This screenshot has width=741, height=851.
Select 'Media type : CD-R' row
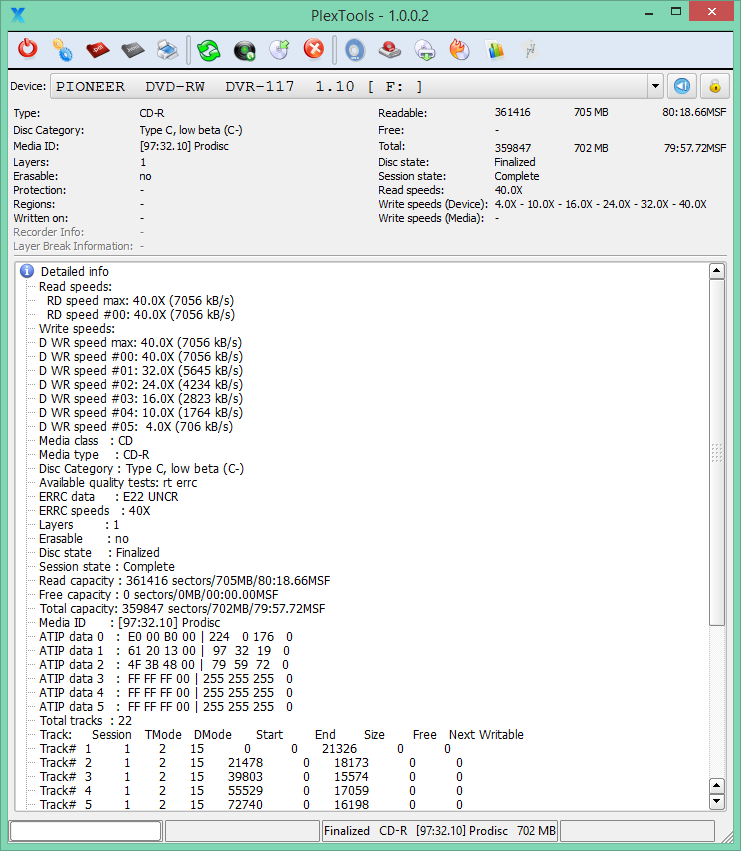[x=94, y=455]
